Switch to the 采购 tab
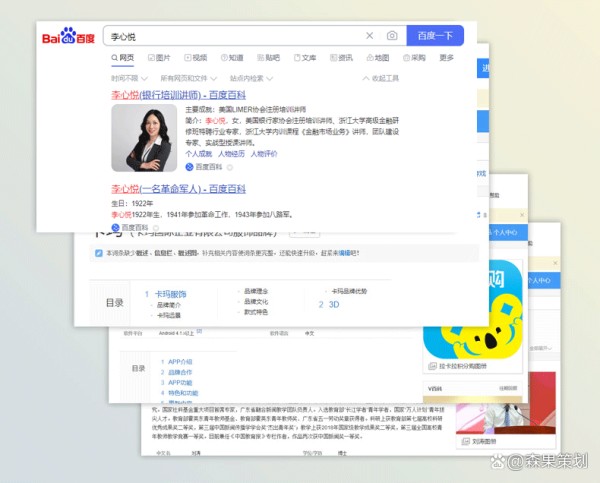Image resolution: width=600 pixels, height=483 pixels. pyautogui.click(x=414, y=58)
